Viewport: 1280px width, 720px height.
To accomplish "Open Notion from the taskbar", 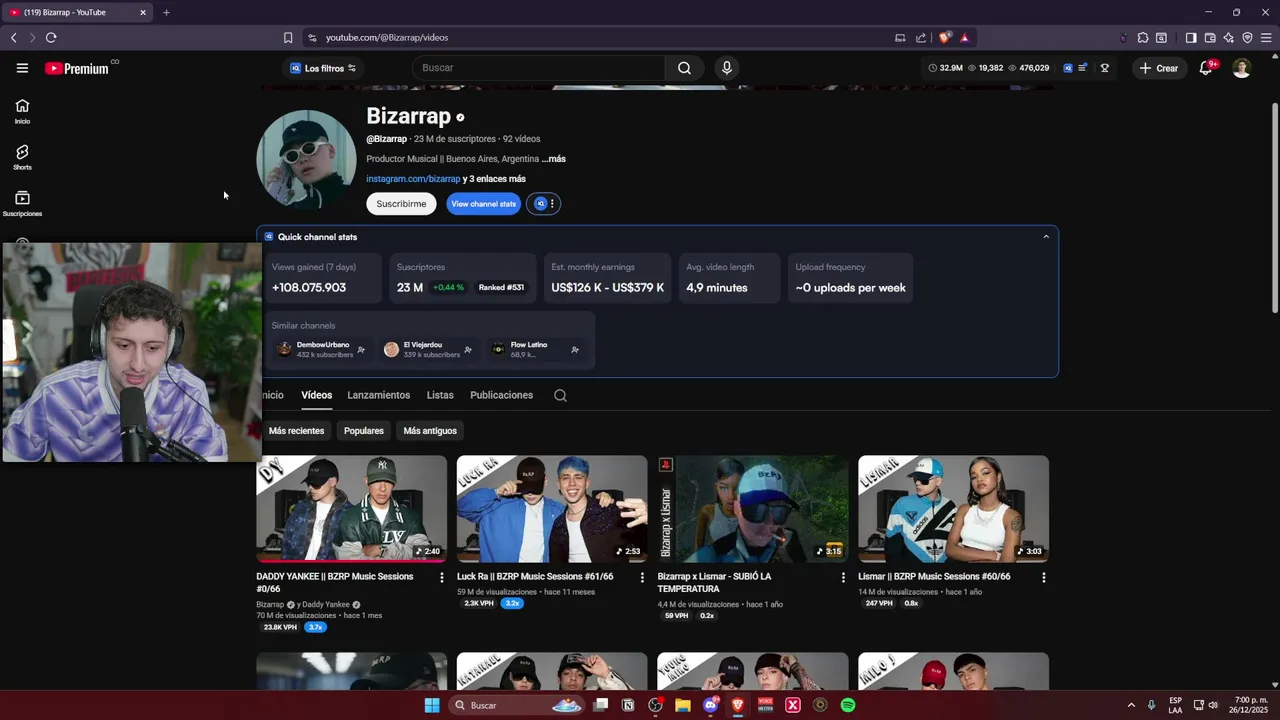I will [x=628, y=705].
